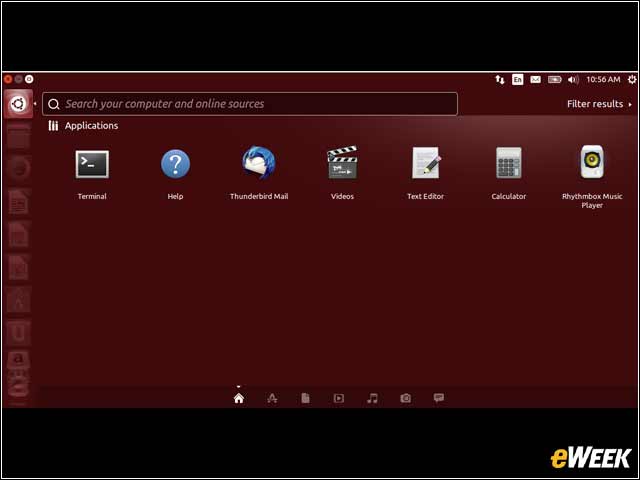Viewport: 640px width, 480px height.
Task: Switch to the Music lens
Action: click(372, 398)
